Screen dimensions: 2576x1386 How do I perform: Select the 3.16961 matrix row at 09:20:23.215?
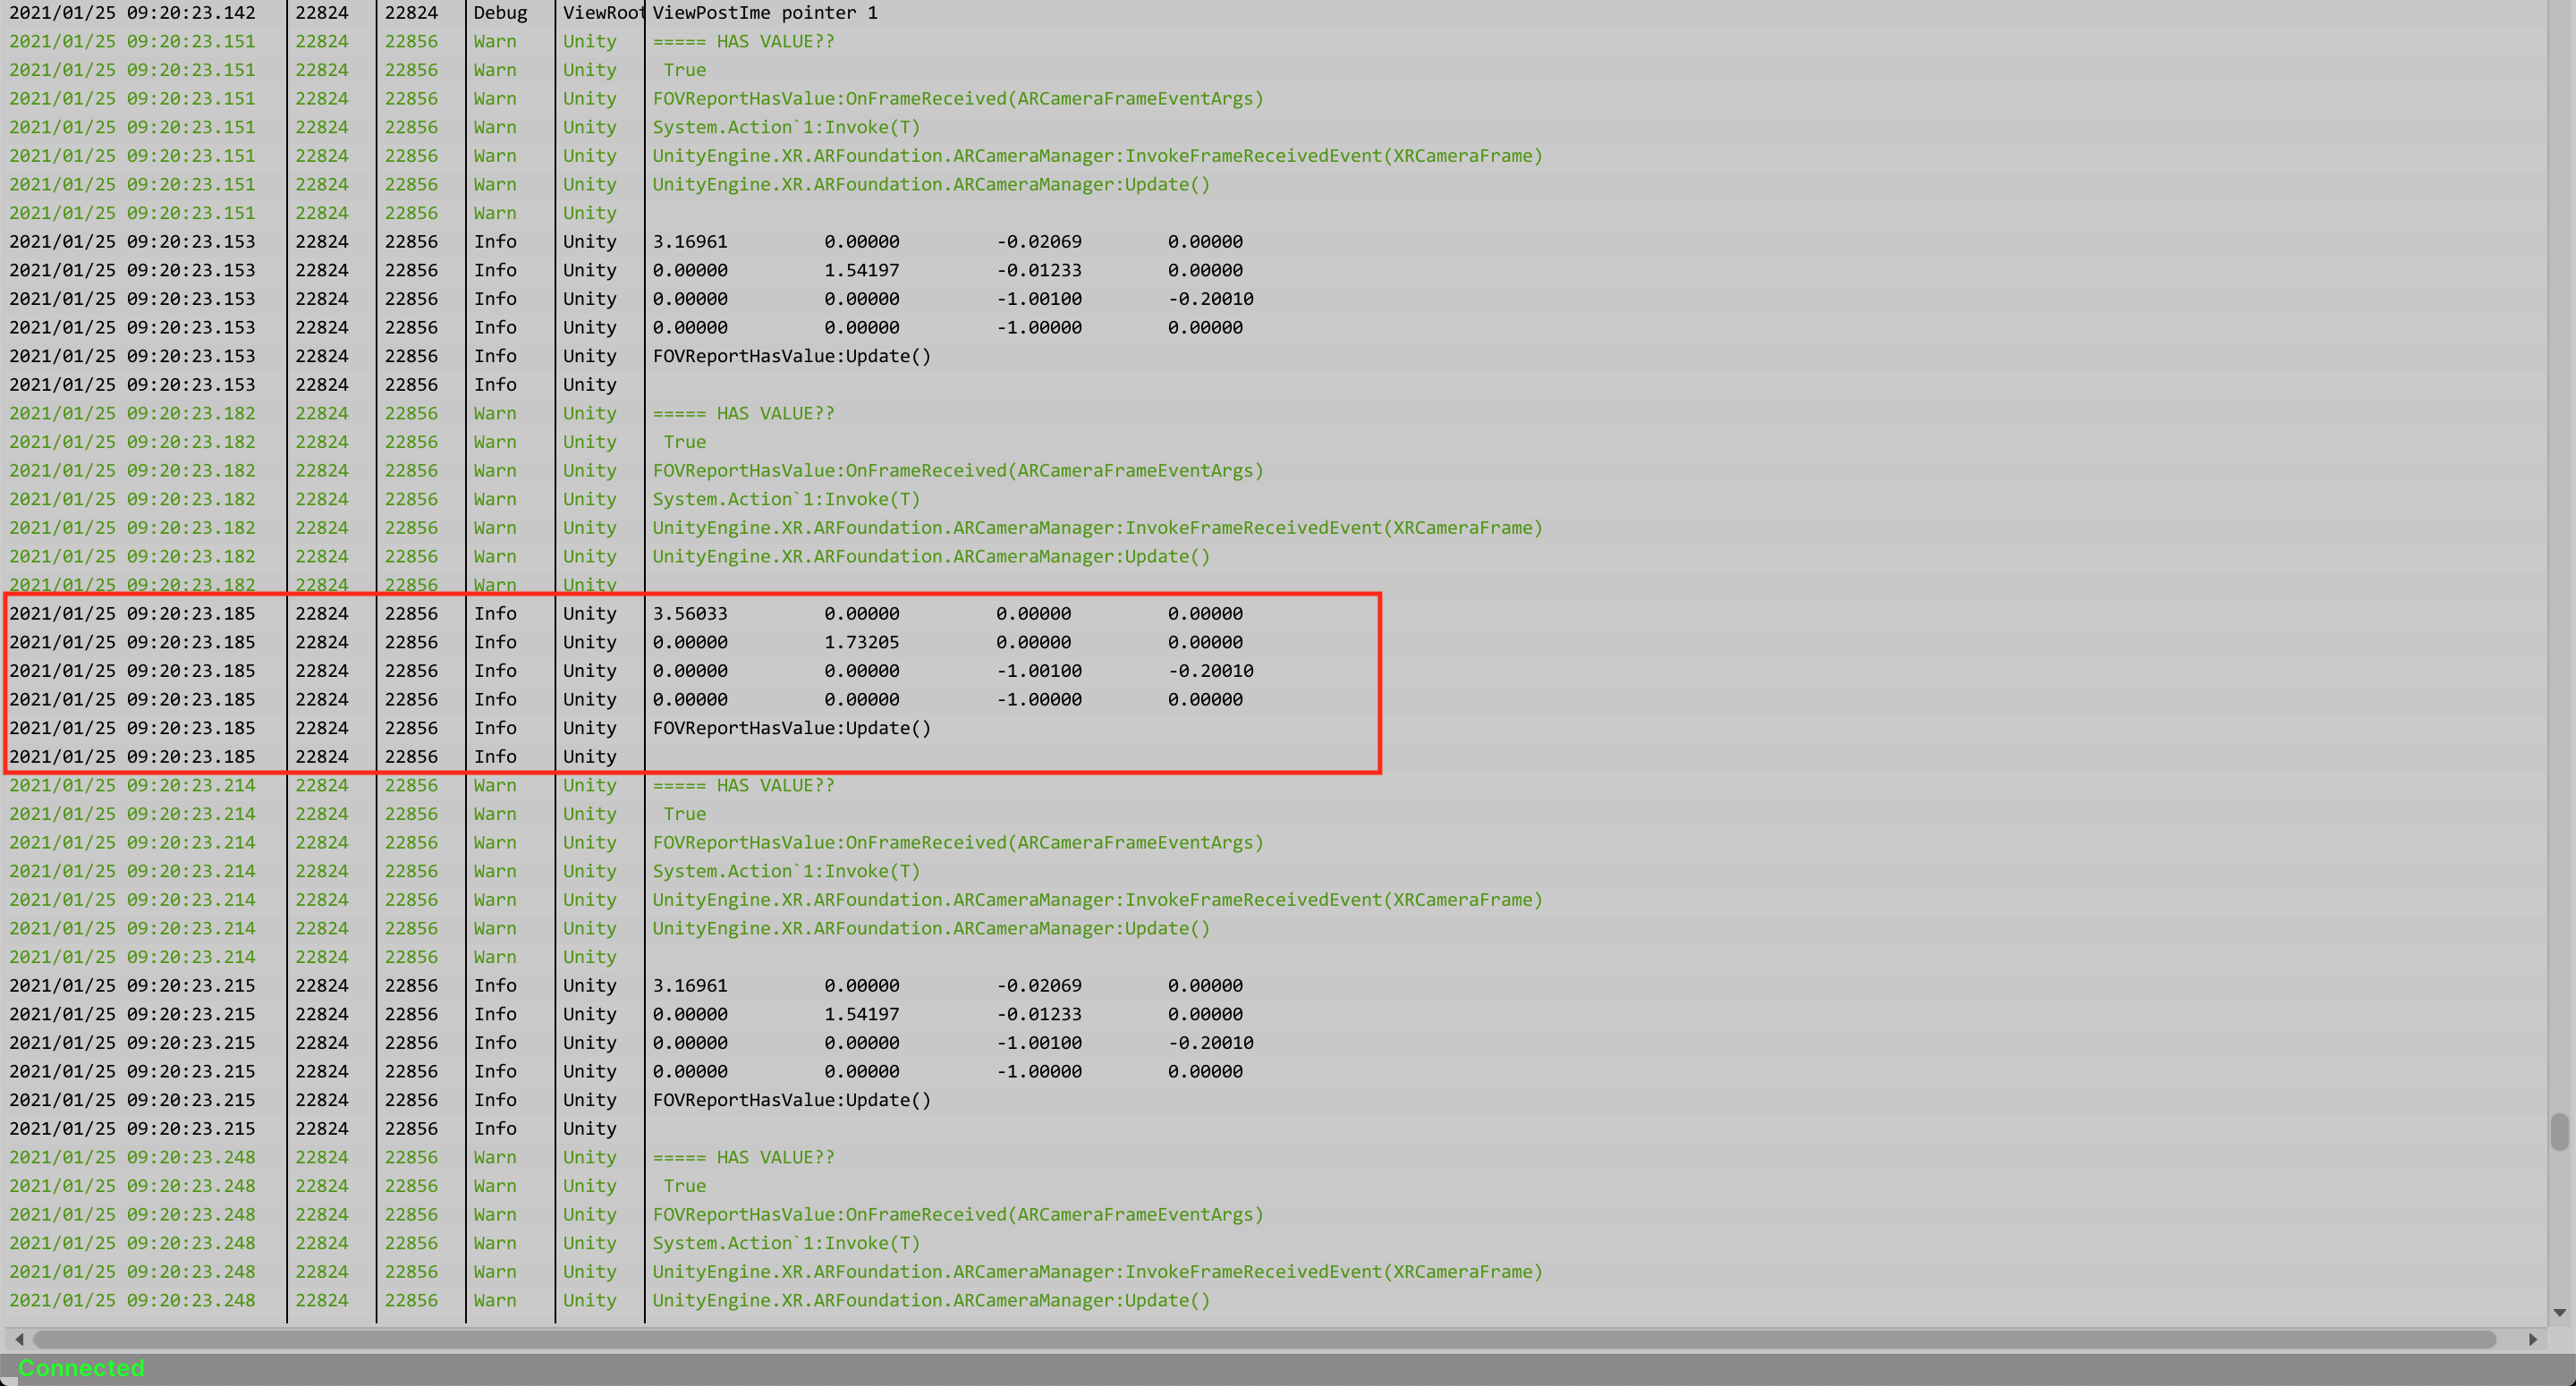coord(690,985)
